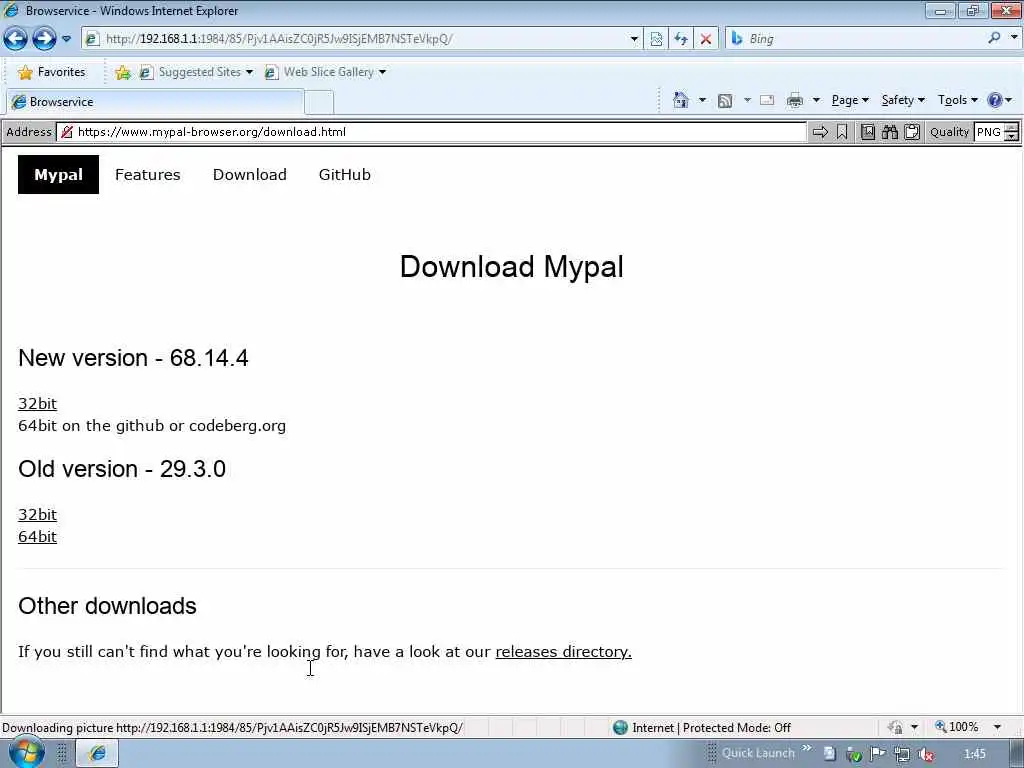Image resolution: width=1024 pixels, height=768 pixels.
Task: Open a new blank tab
Action: (x=319, y=103)
